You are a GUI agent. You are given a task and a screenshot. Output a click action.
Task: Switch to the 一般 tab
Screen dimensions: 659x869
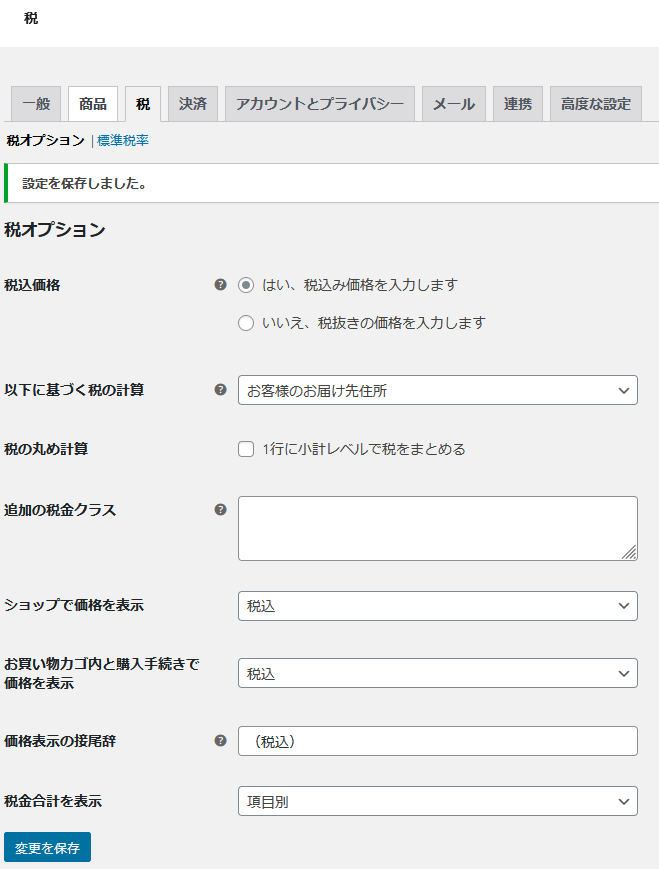(x=36, y=104)
